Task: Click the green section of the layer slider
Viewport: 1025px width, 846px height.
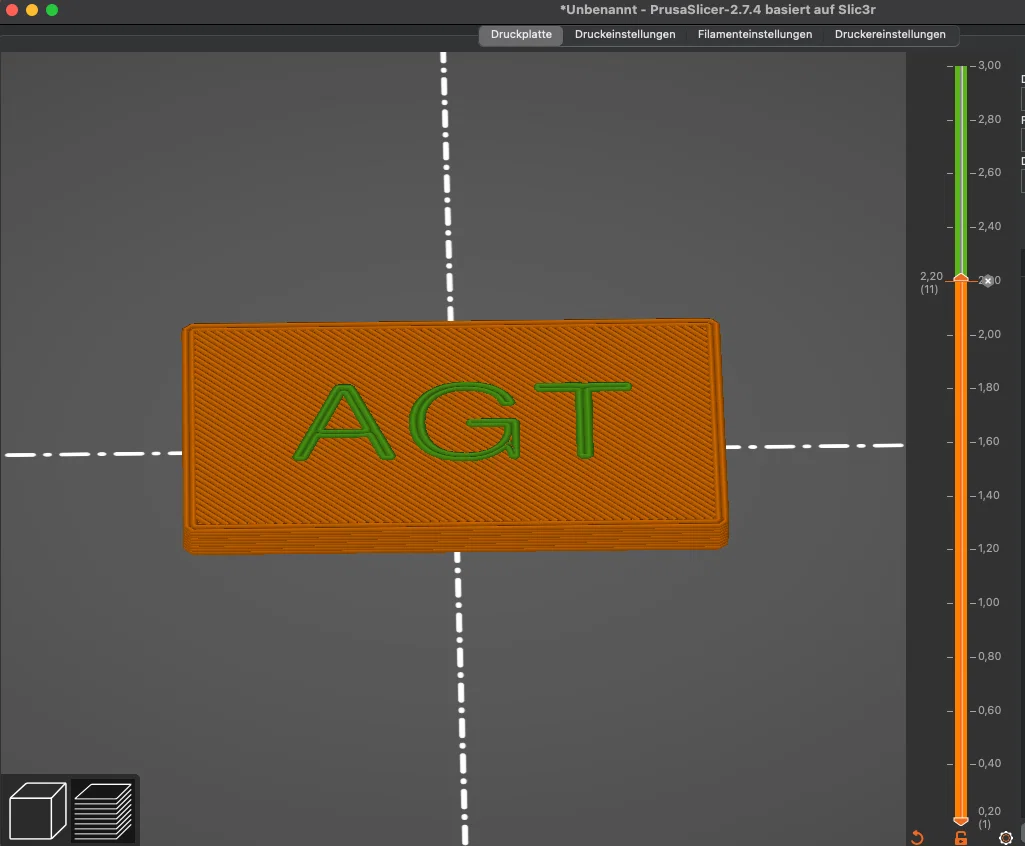Action: pos(961,170)
